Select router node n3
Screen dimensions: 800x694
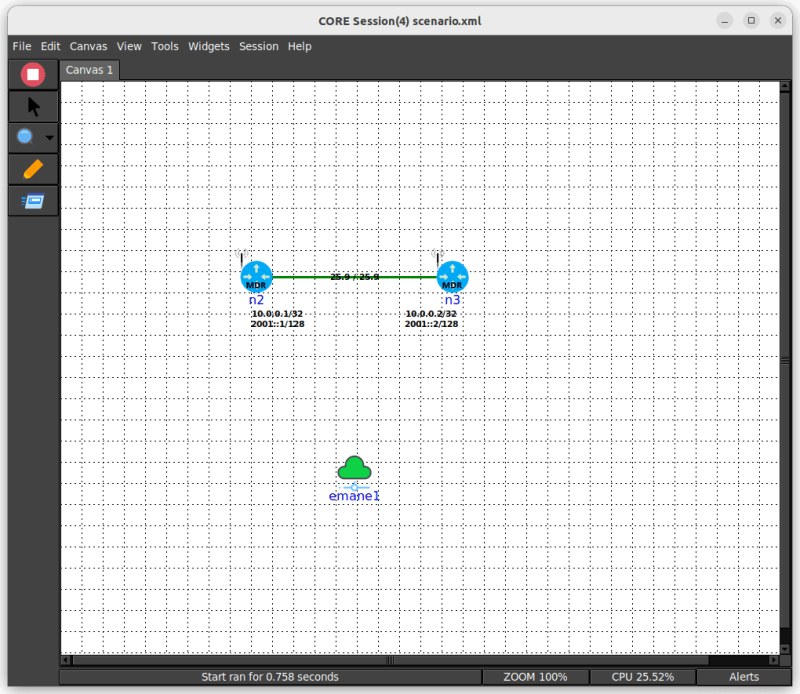(x=452, y=276)
